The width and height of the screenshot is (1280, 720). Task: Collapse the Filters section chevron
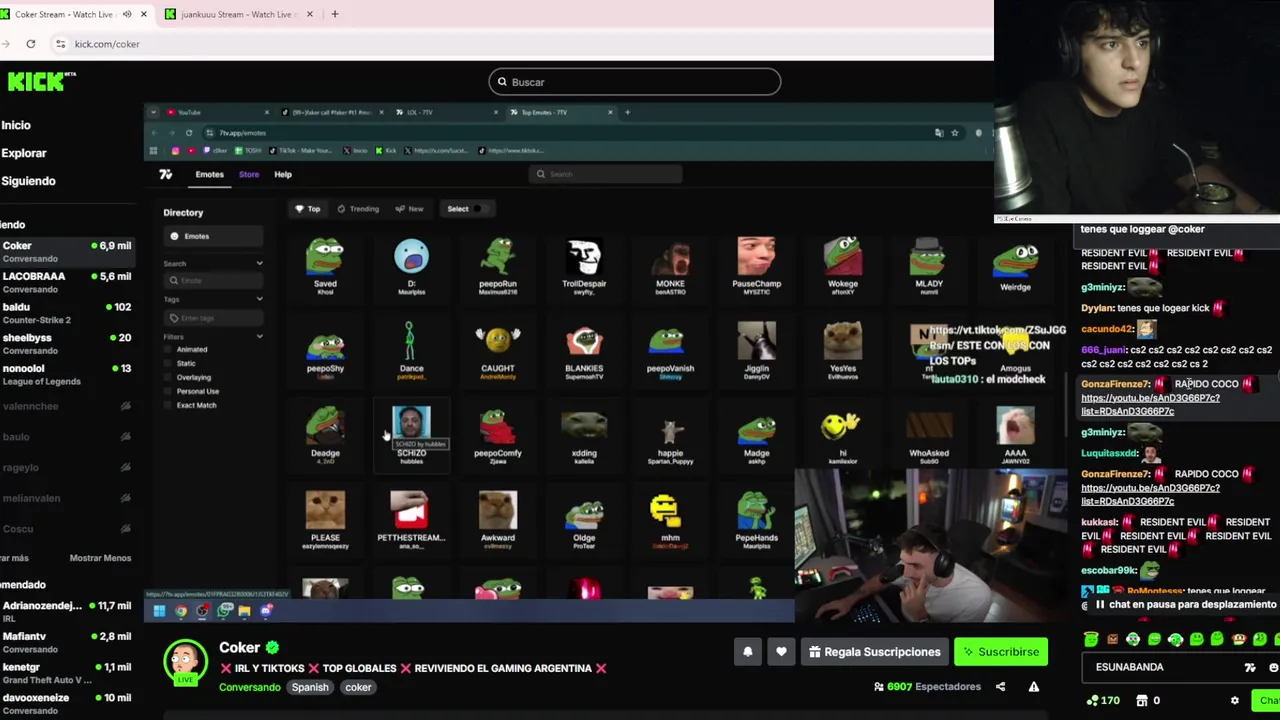coord(259,337)
